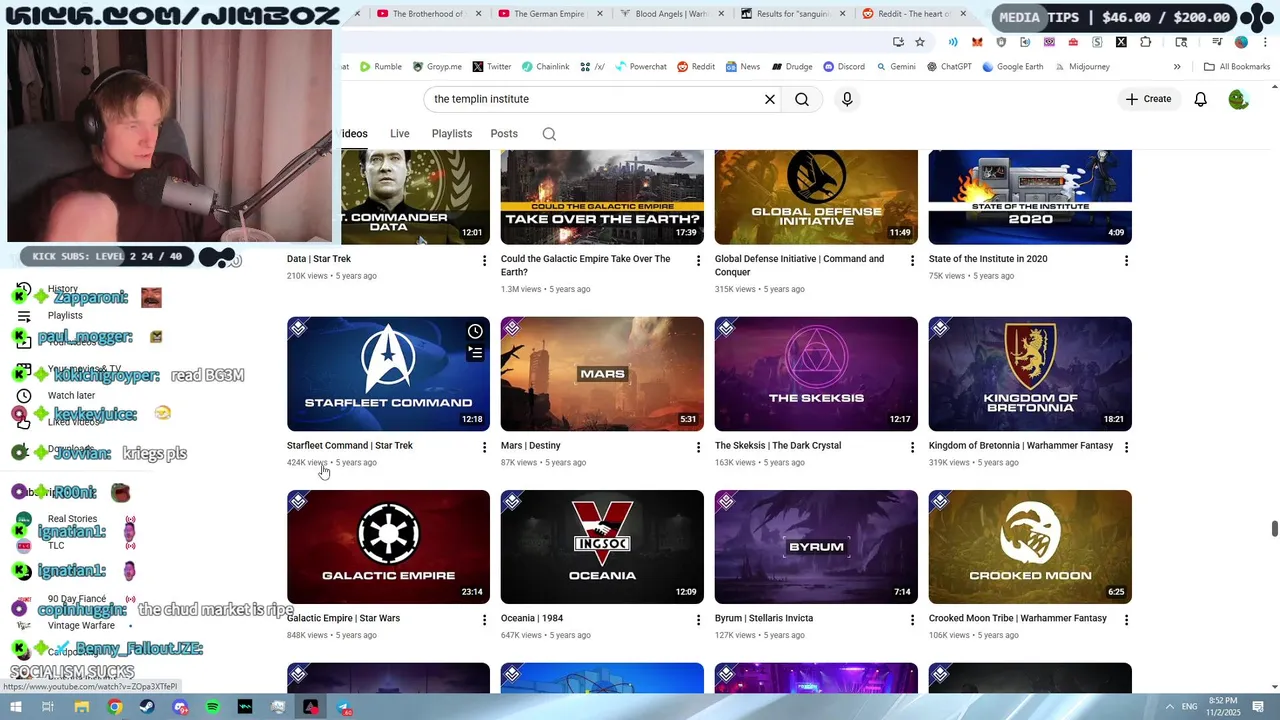
Task: Switch to the Posts channel tab
Action: [504, 134]
